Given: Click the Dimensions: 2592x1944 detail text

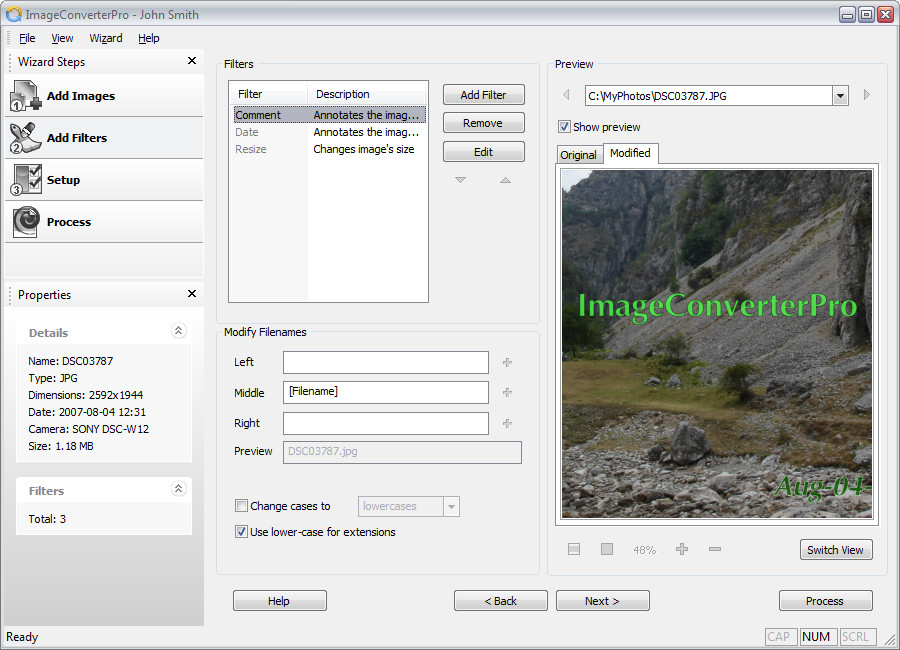Looking at the screenshot, I should point(86,395).
